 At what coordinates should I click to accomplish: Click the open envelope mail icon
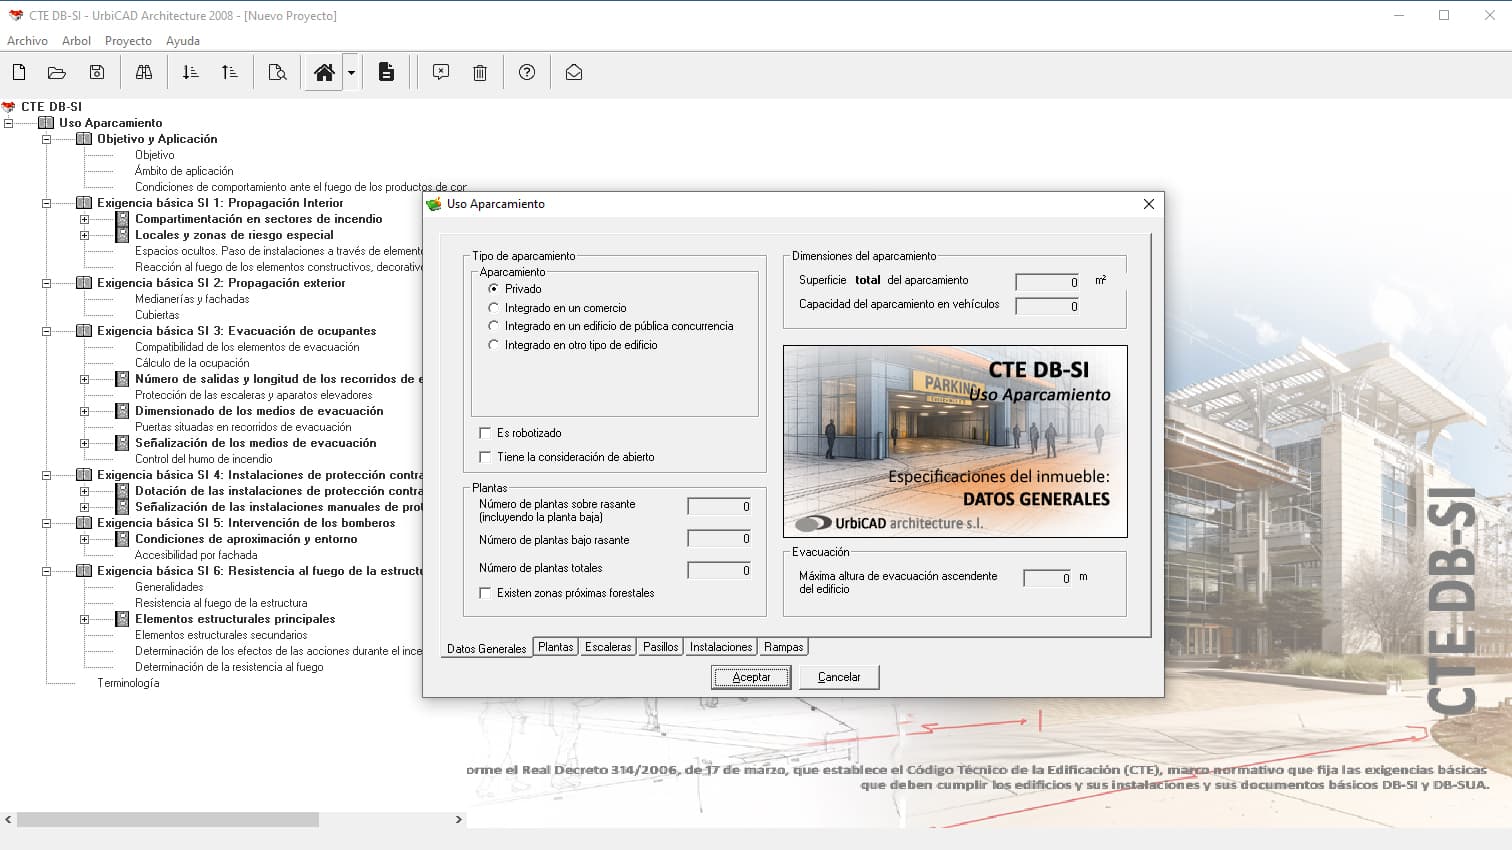pos(574,72)
